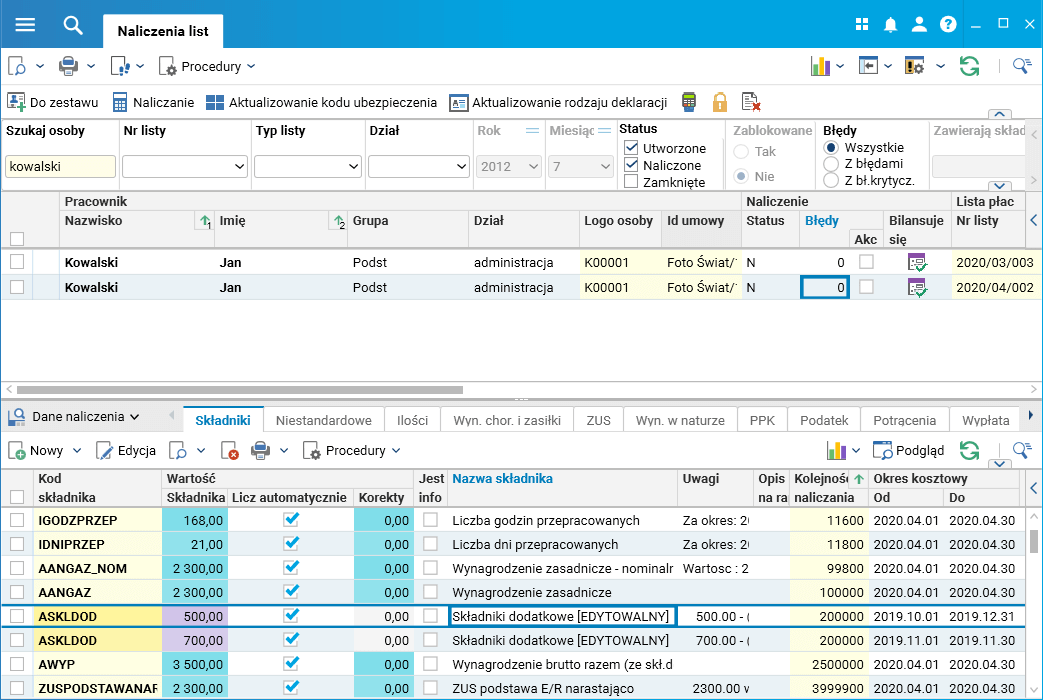This screenshot has width=1043, height=700.
Task: Click the Bilansuje się icon for list 2020/03/003
Action: [917, 262]
